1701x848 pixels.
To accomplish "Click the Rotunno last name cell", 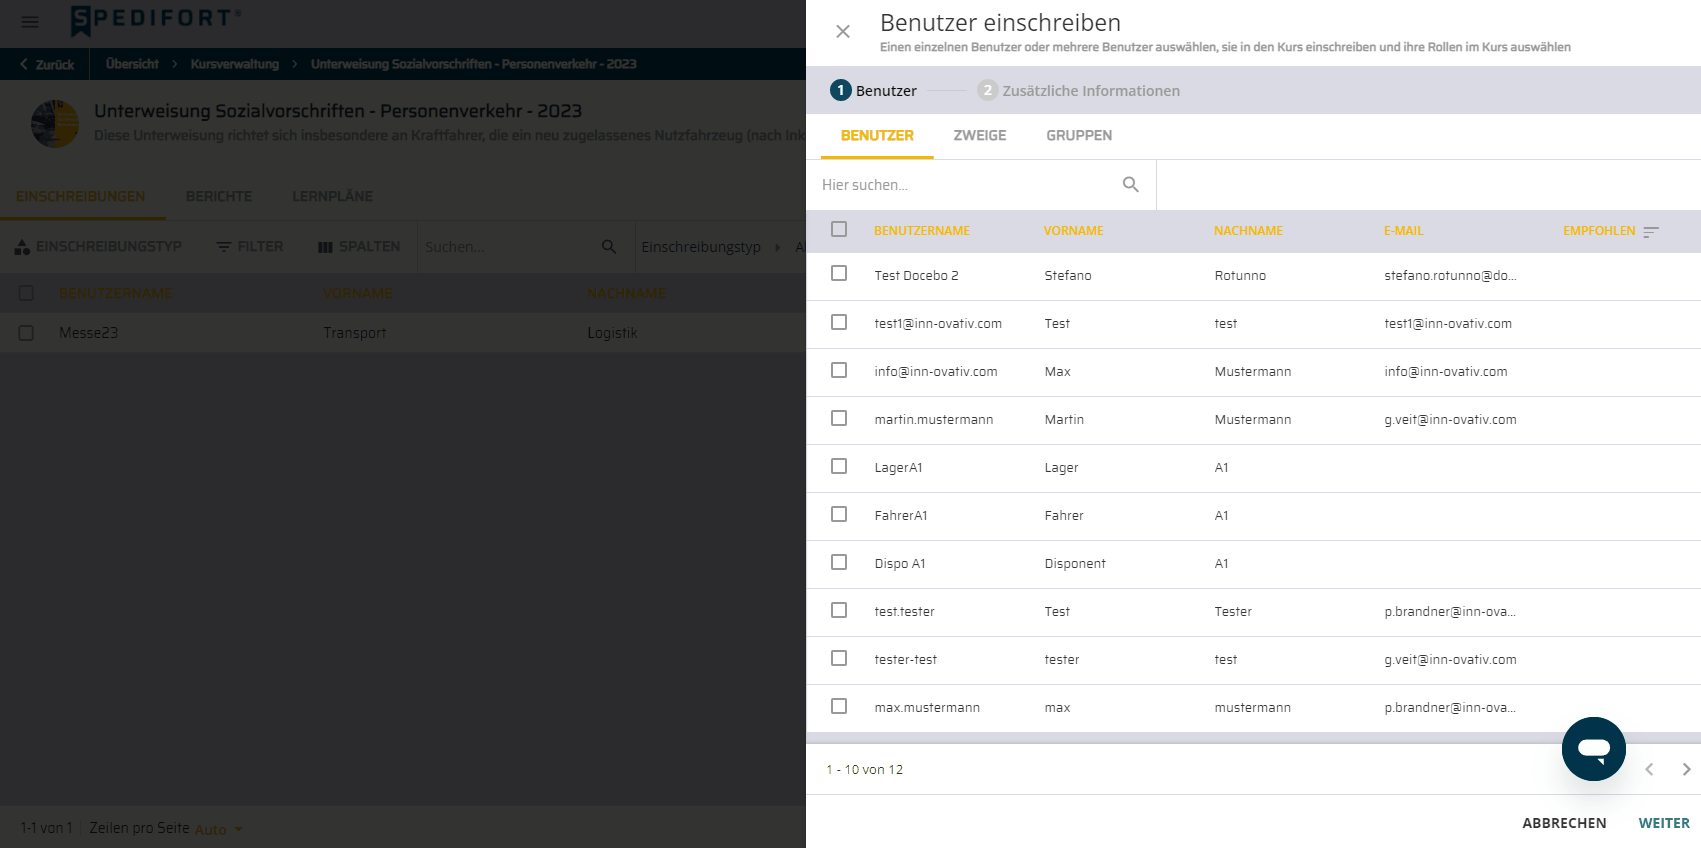I will point(1240,275).
